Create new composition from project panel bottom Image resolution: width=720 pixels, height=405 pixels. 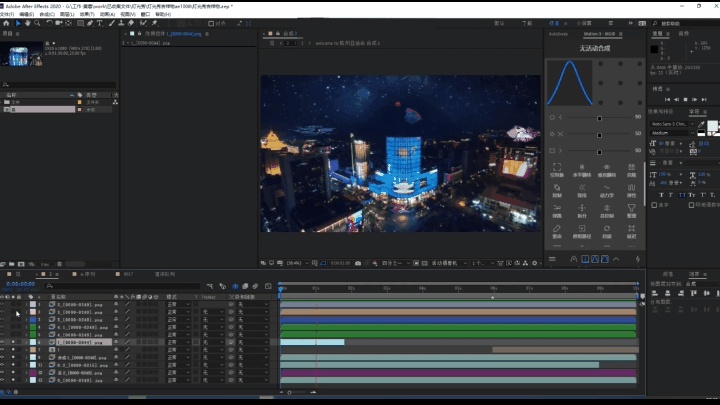[21, 264]
